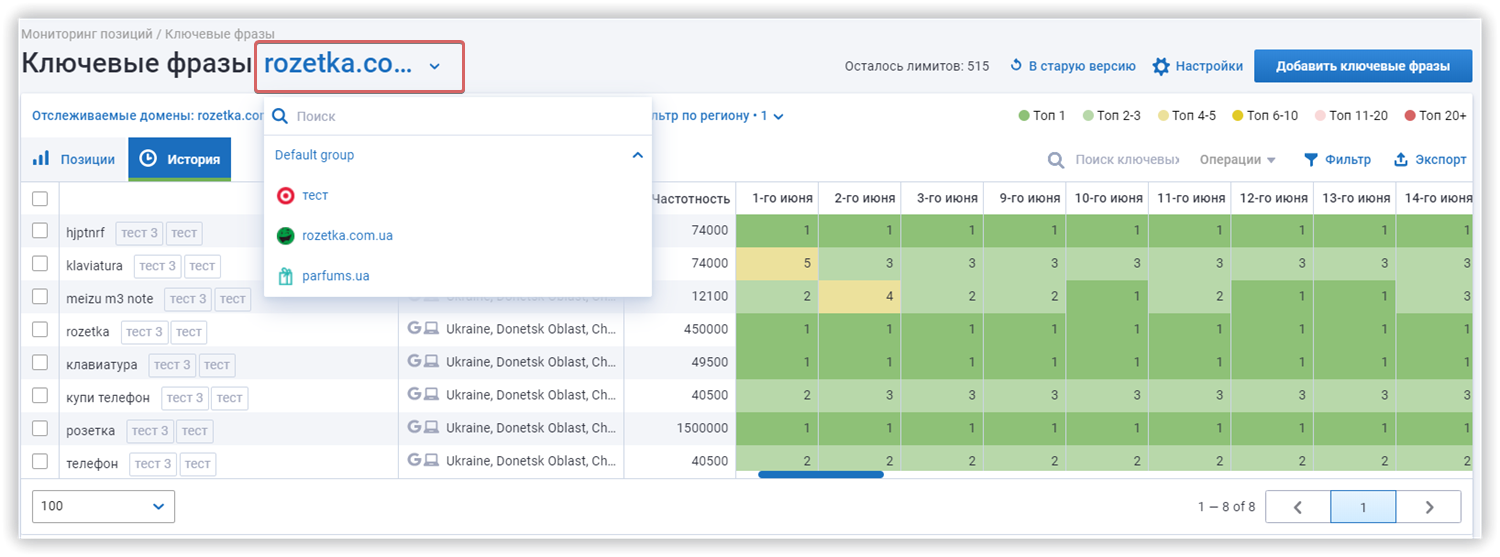This screenshot has height=557, width=1500.
Task: Click the clock icon in История tab
Action: [148, 158]
